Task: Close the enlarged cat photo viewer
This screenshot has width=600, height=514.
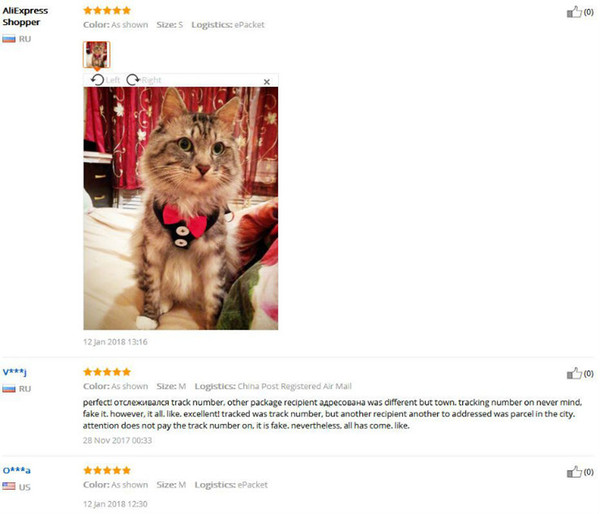Action: tap(267, 82)
